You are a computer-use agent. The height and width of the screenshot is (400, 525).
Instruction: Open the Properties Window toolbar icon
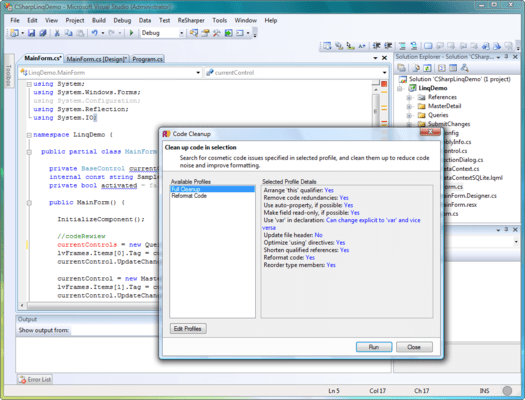205,33
